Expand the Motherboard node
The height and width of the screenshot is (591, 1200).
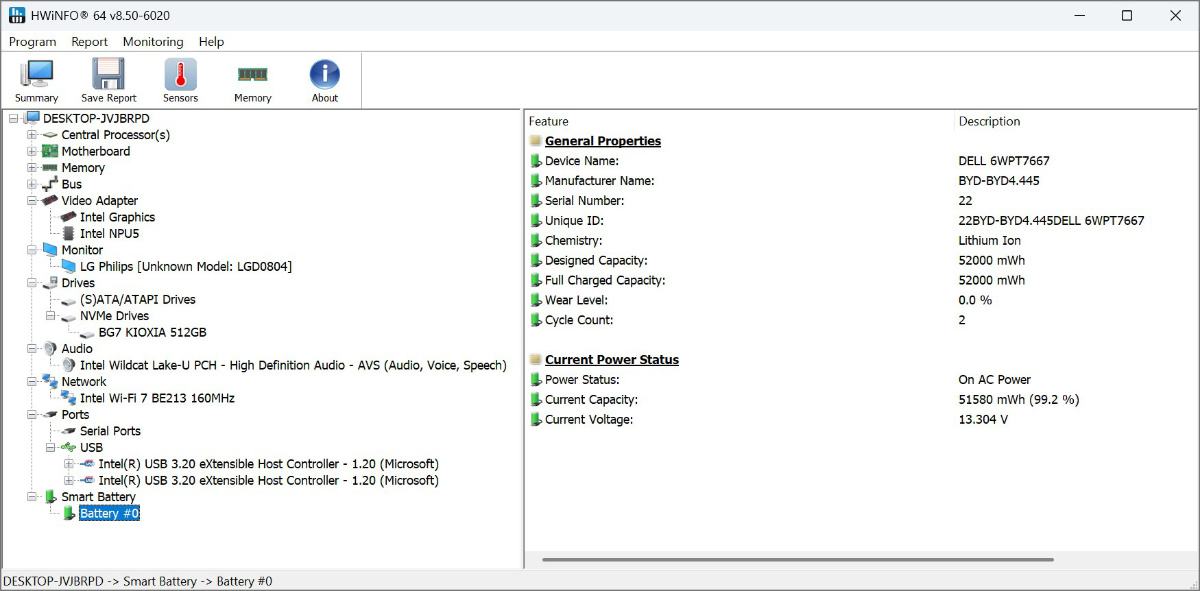click(32, 151)
